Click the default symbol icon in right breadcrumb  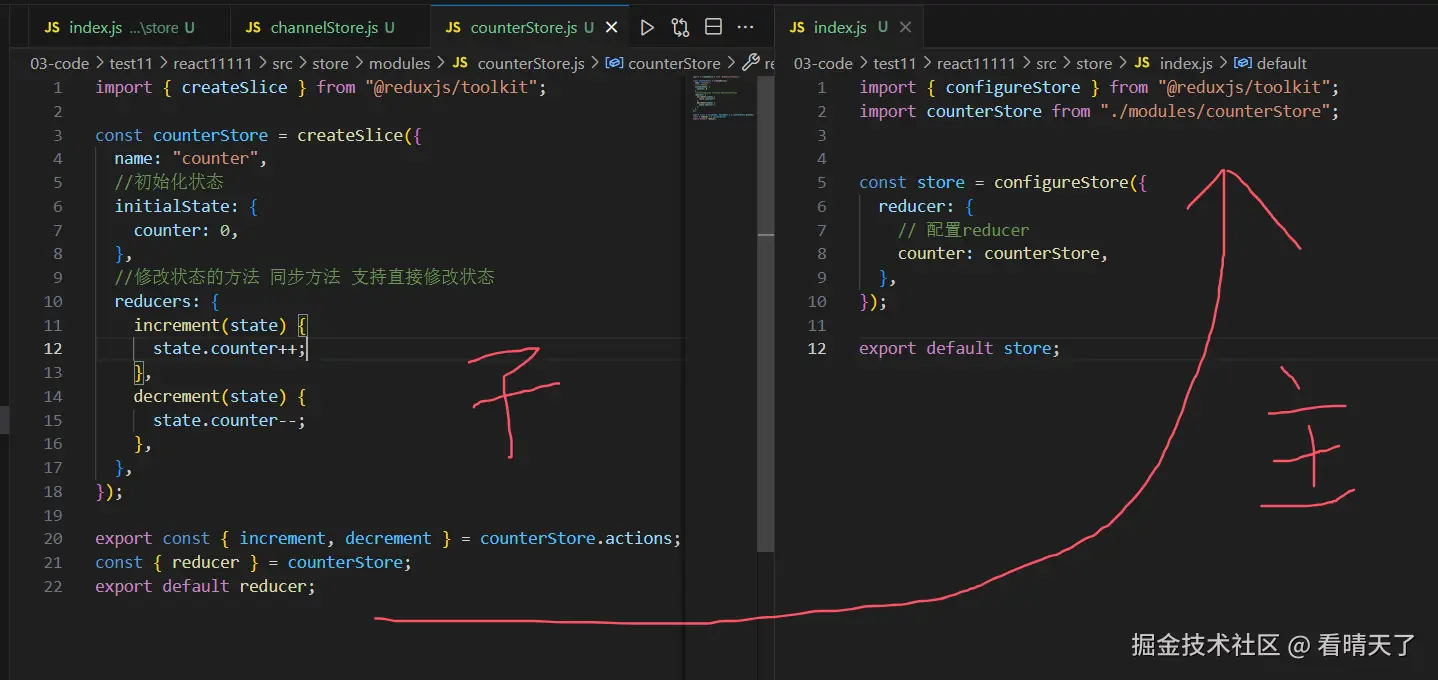(1243, 62)
